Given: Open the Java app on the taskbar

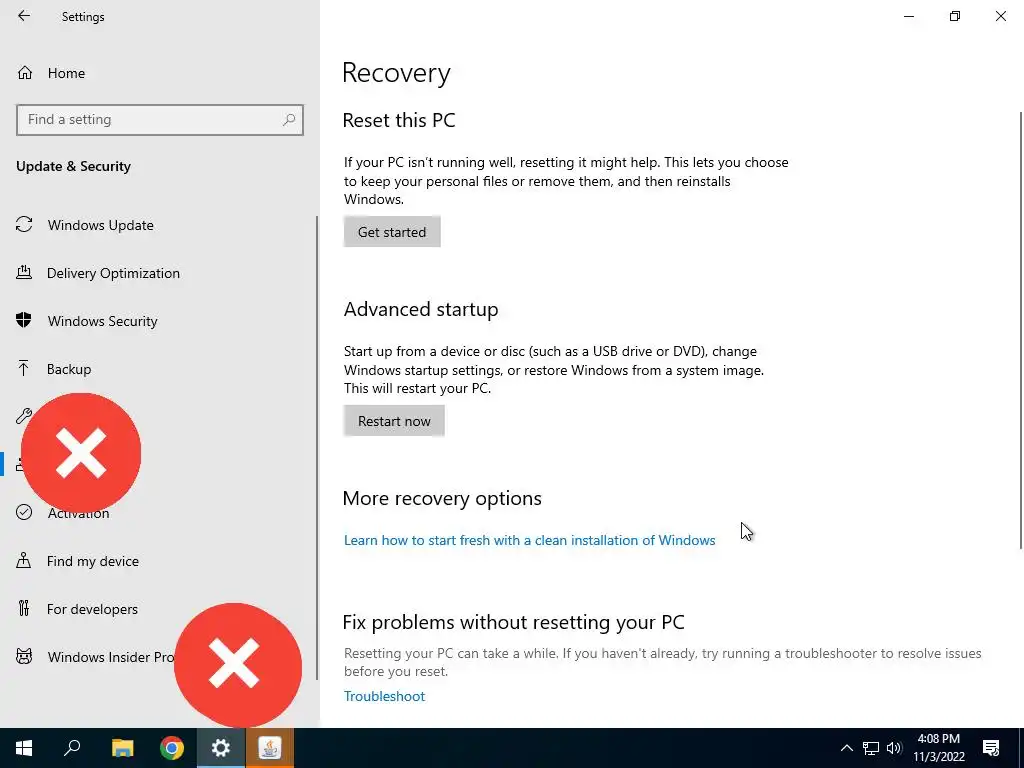Looking at the screenshot, I should click(x=270, y=748).
